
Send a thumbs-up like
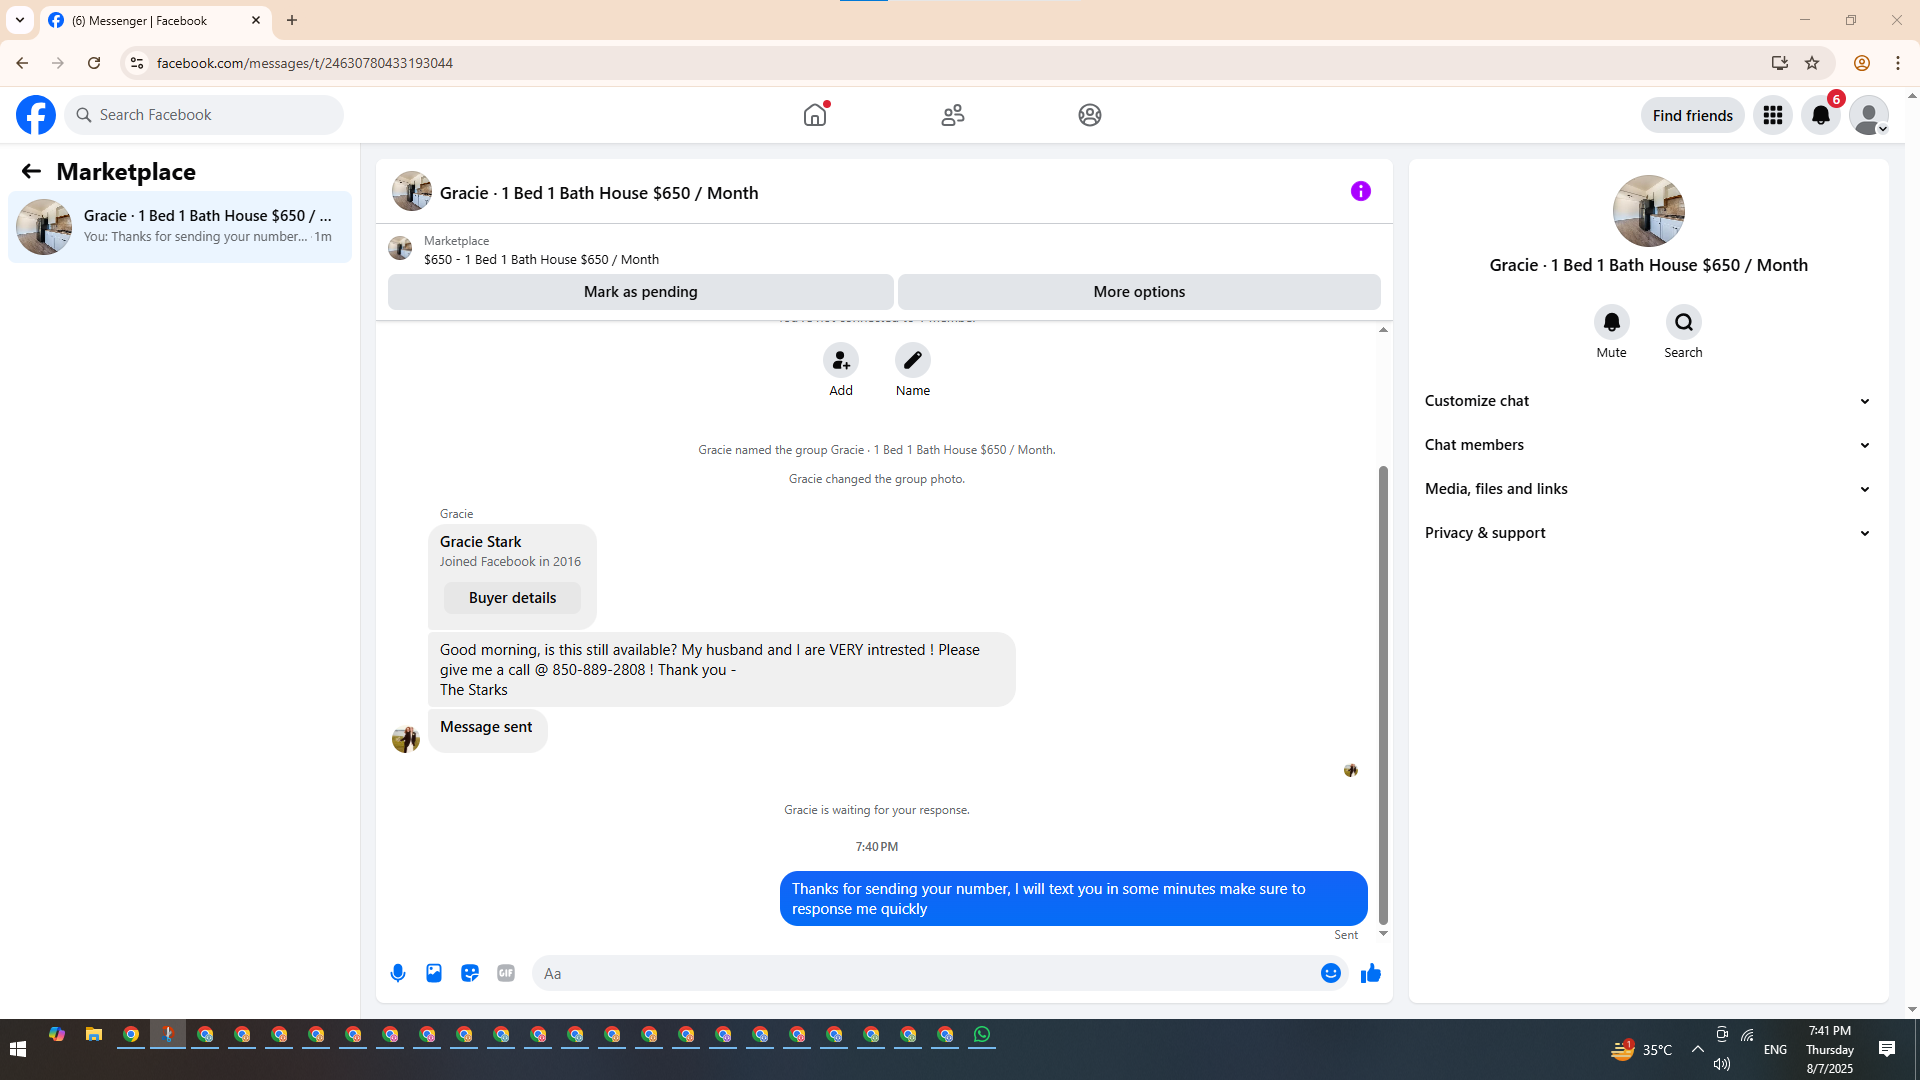(x=1371, y=973)
